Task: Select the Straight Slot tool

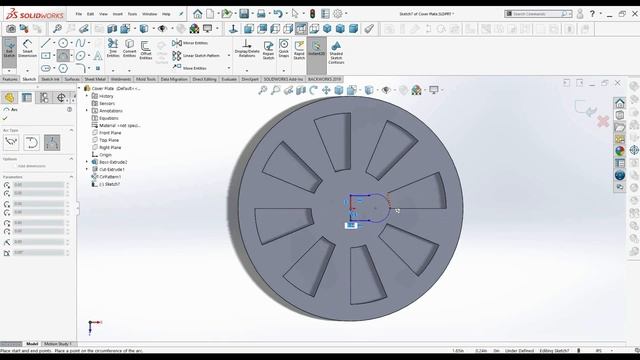Action: point(46,68)
